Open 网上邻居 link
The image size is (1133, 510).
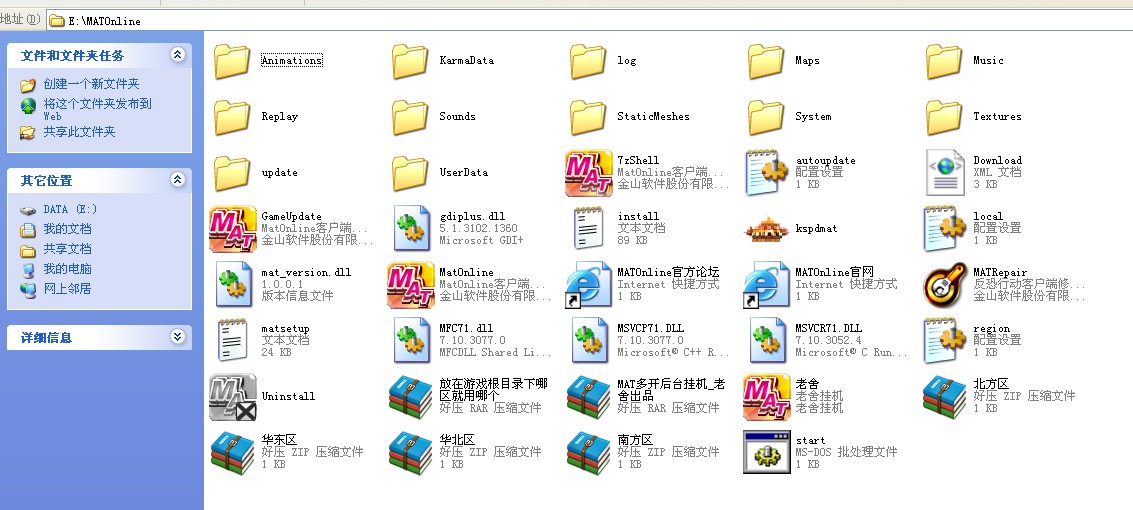coord(67,288)
